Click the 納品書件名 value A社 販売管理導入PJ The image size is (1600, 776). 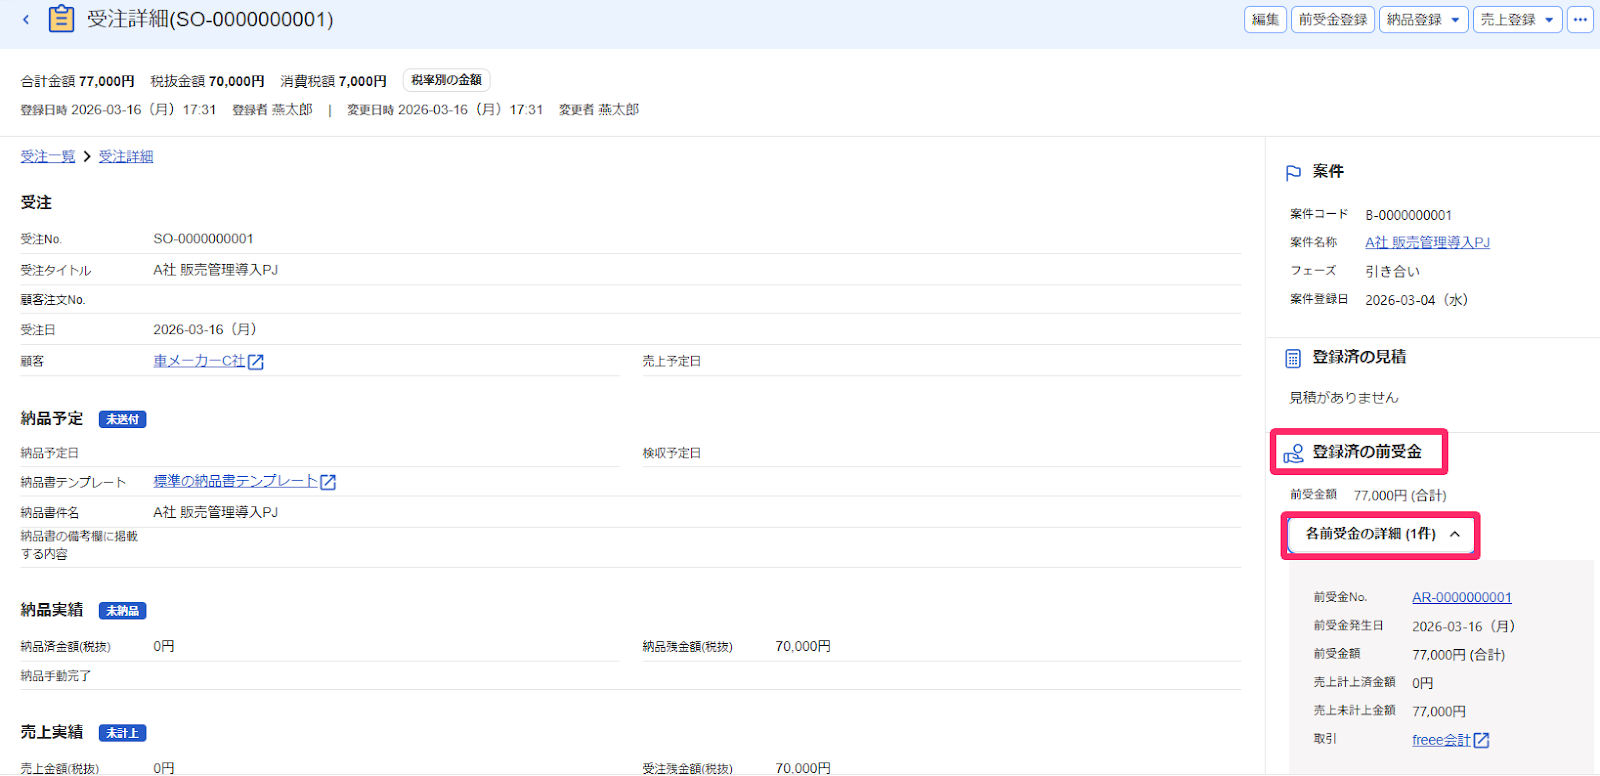[215, 512]
